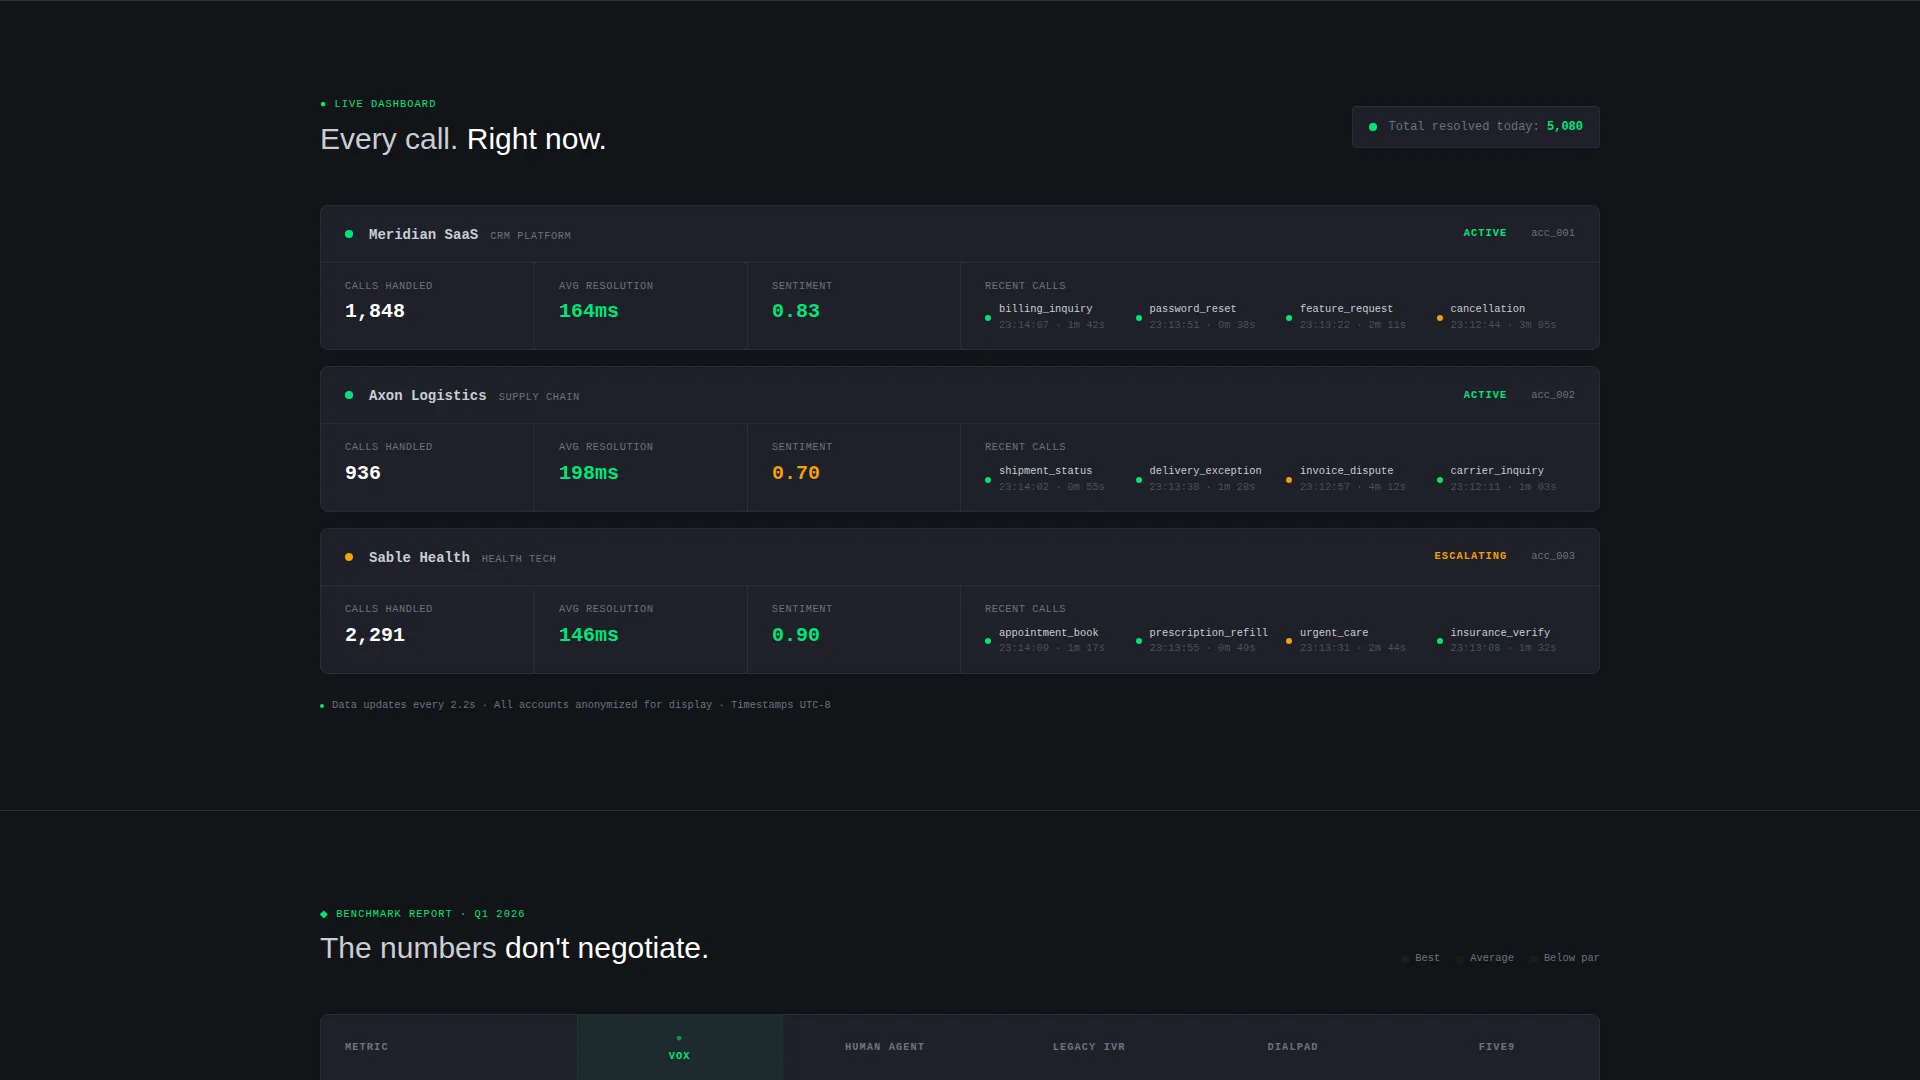
Task: Open the carrier_inquiry recent call
Action: click(1496, 478)
